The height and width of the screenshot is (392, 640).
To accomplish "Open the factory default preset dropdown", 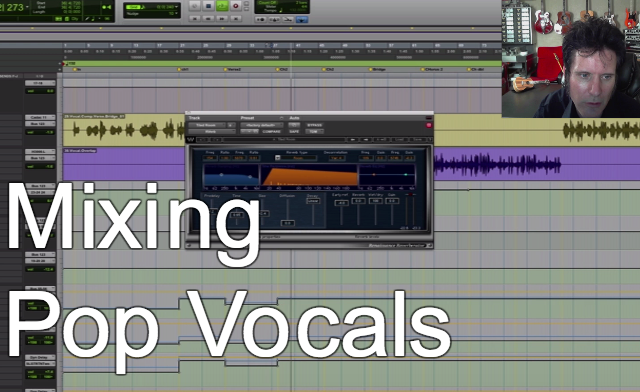I will click(262, 125).
